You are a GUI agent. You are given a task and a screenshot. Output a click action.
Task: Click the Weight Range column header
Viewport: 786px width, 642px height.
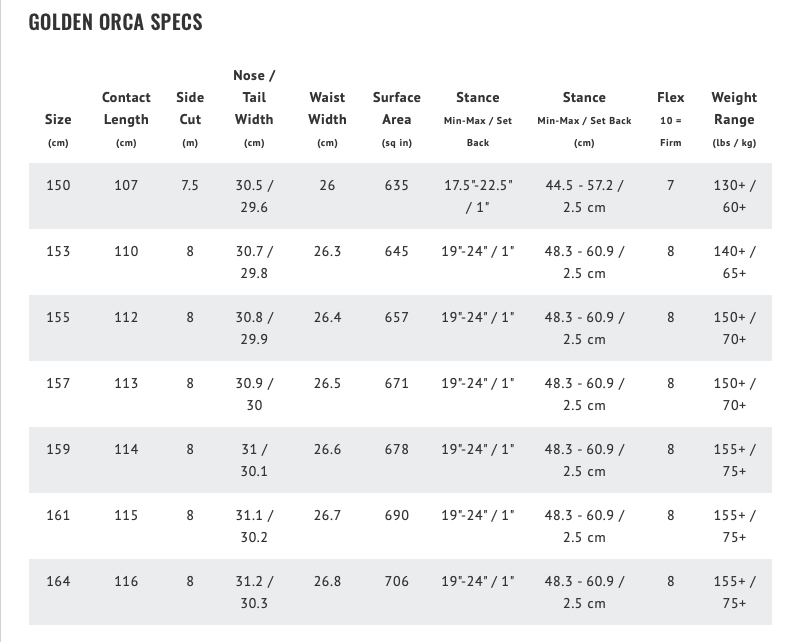pyautogui.click(x=734, y=109)
